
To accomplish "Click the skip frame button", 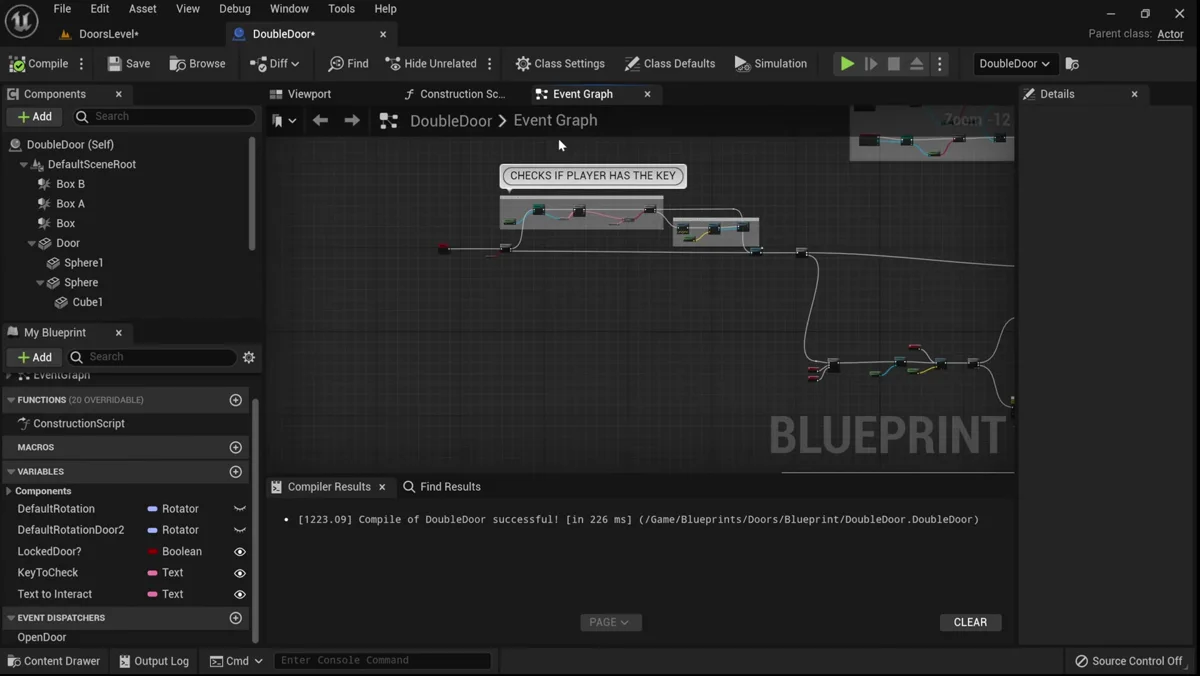I will [871, 64].
